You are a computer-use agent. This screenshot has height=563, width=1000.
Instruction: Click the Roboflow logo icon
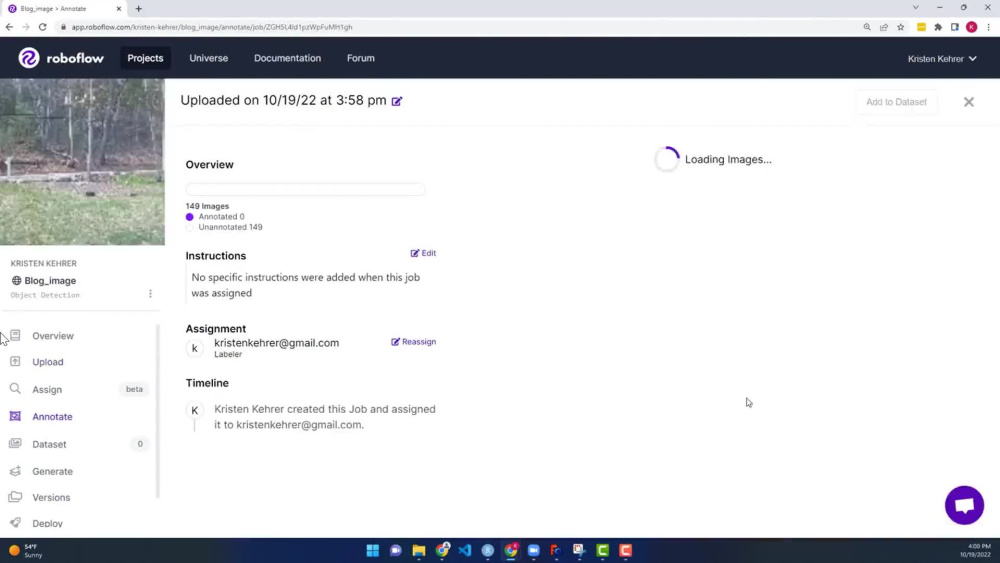(29, 58)
